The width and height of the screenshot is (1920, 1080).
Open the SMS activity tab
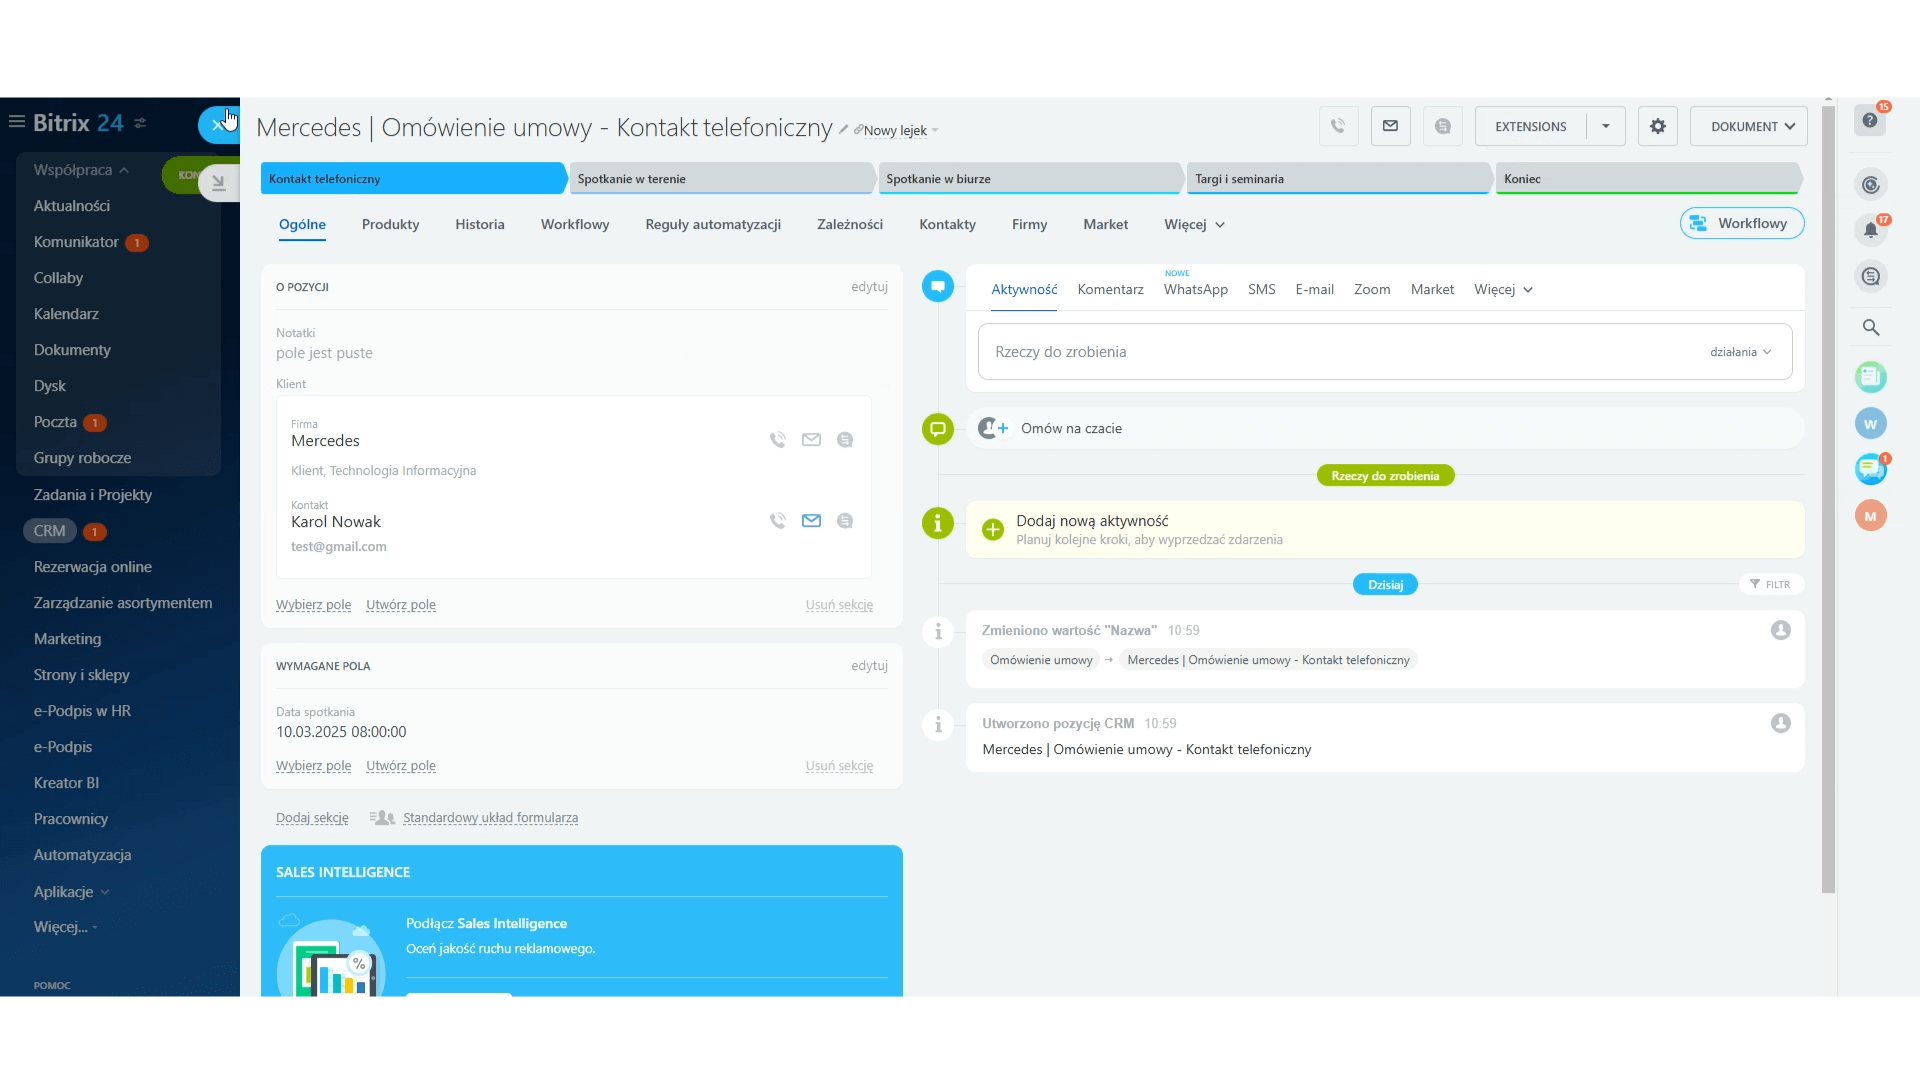(x=1261, y=290)
